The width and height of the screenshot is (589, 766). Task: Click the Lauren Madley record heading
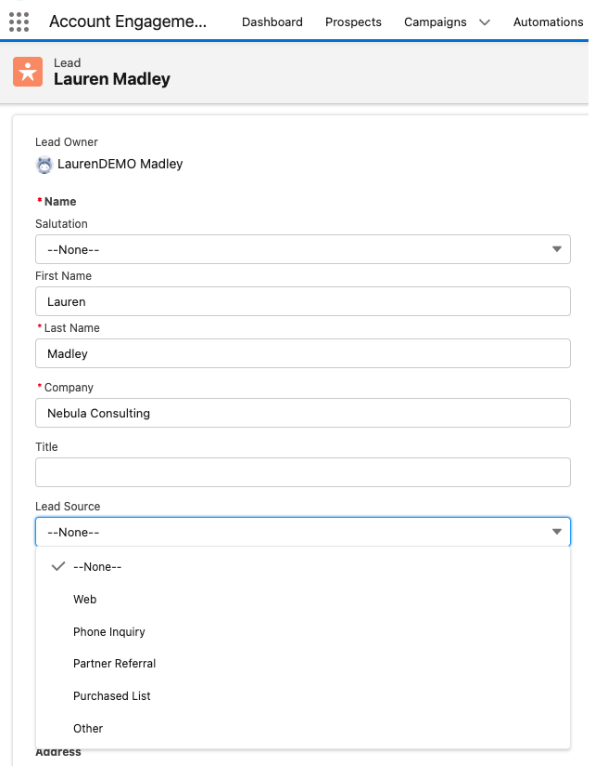click(112, 79)
